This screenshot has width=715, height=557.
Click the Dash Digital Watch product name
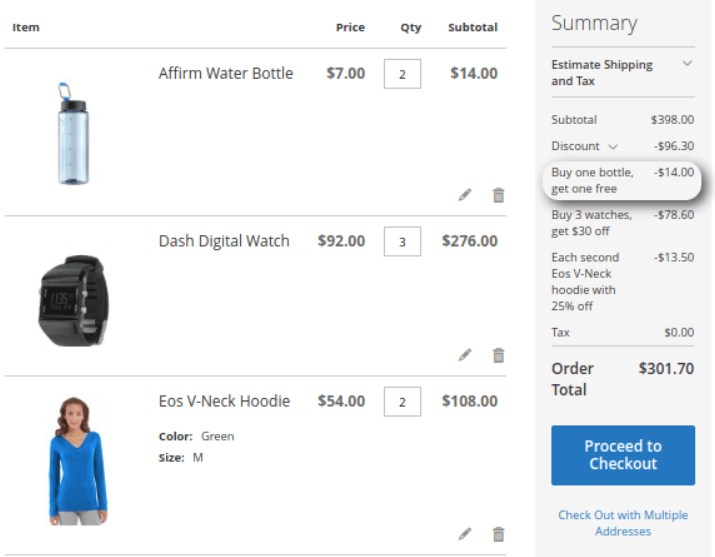[x=224, y=241]
